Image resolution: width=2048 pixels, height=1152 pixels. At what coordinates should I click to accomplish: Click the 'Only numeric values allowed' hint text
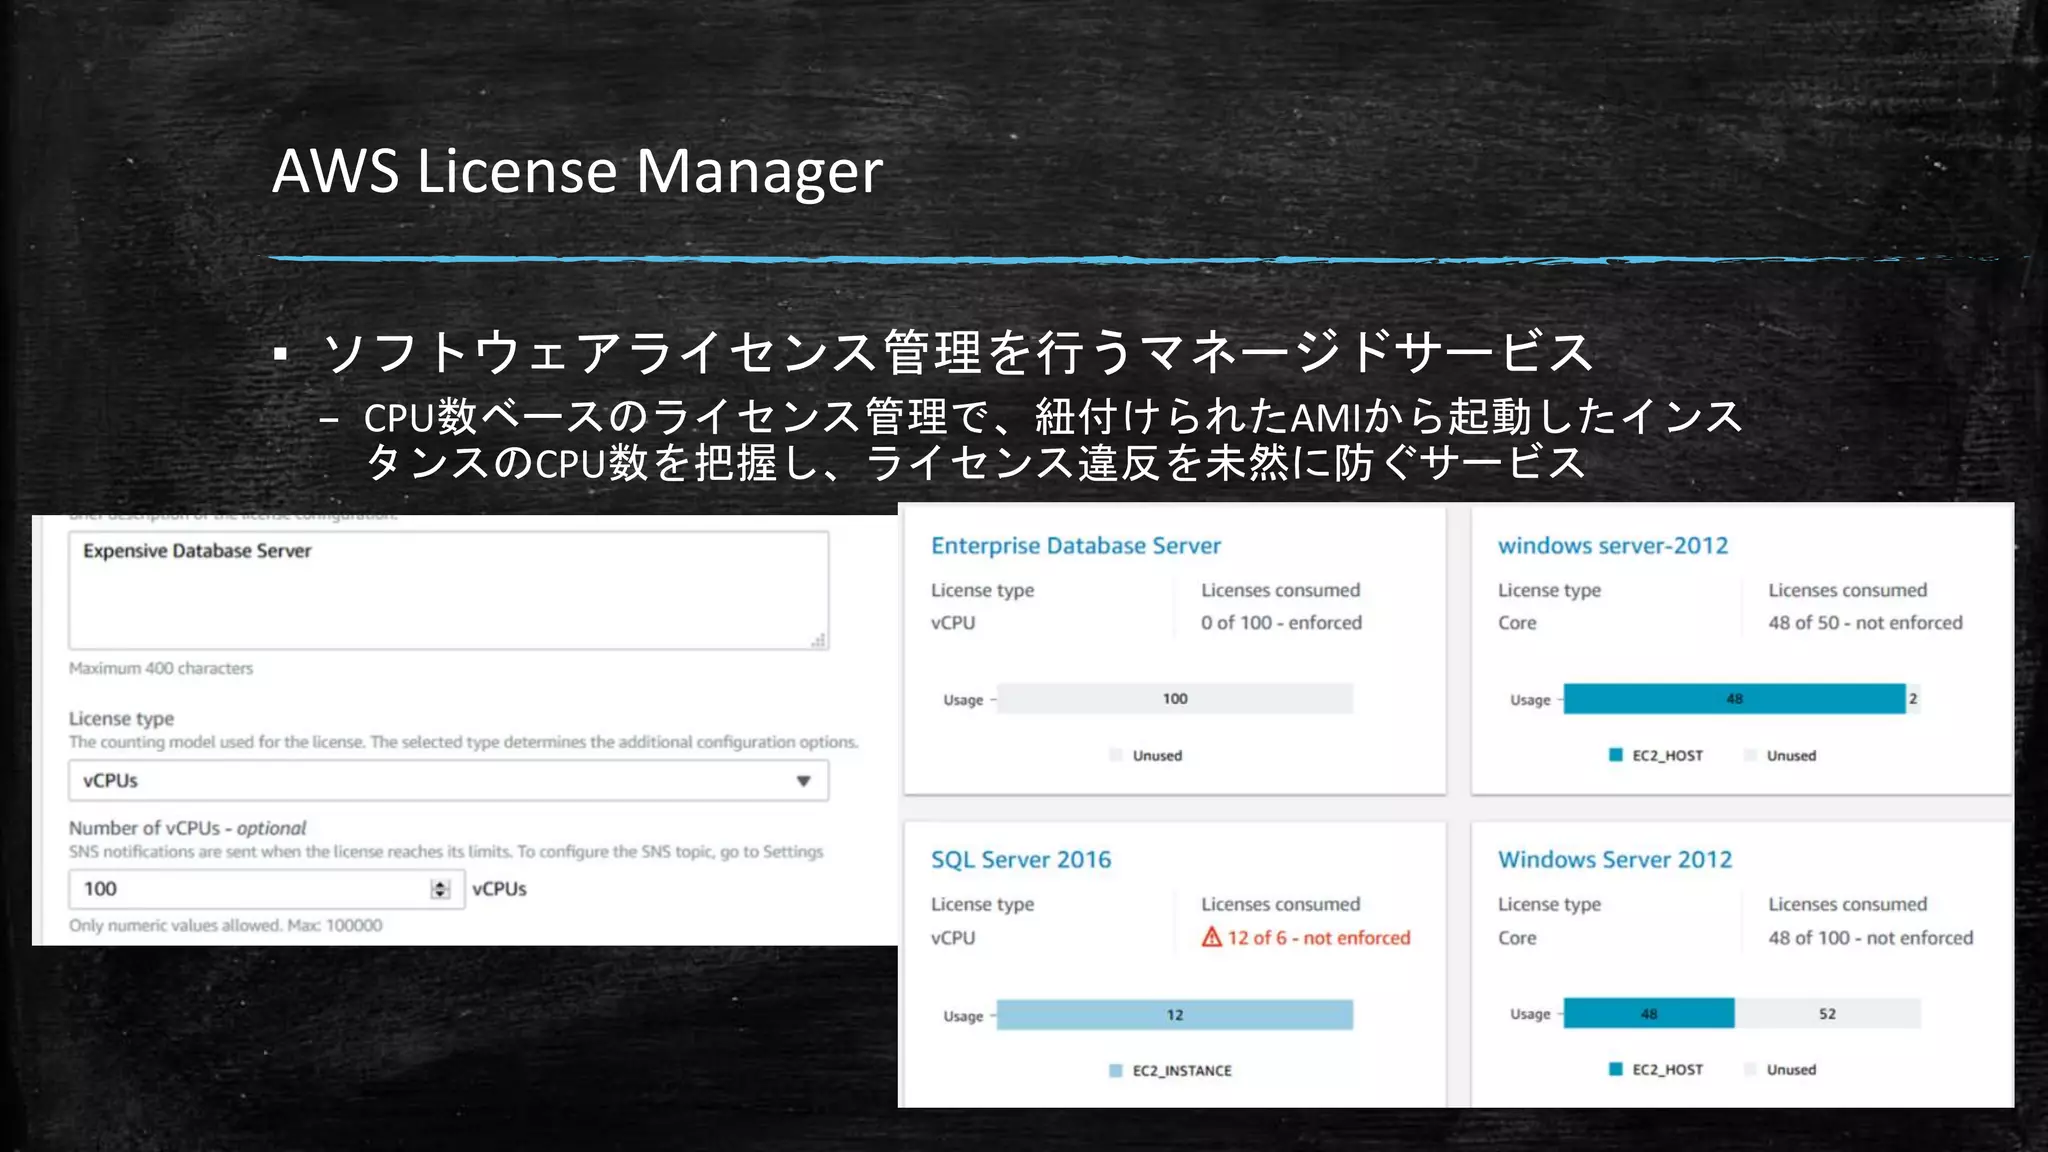click(x=225, y=926)
